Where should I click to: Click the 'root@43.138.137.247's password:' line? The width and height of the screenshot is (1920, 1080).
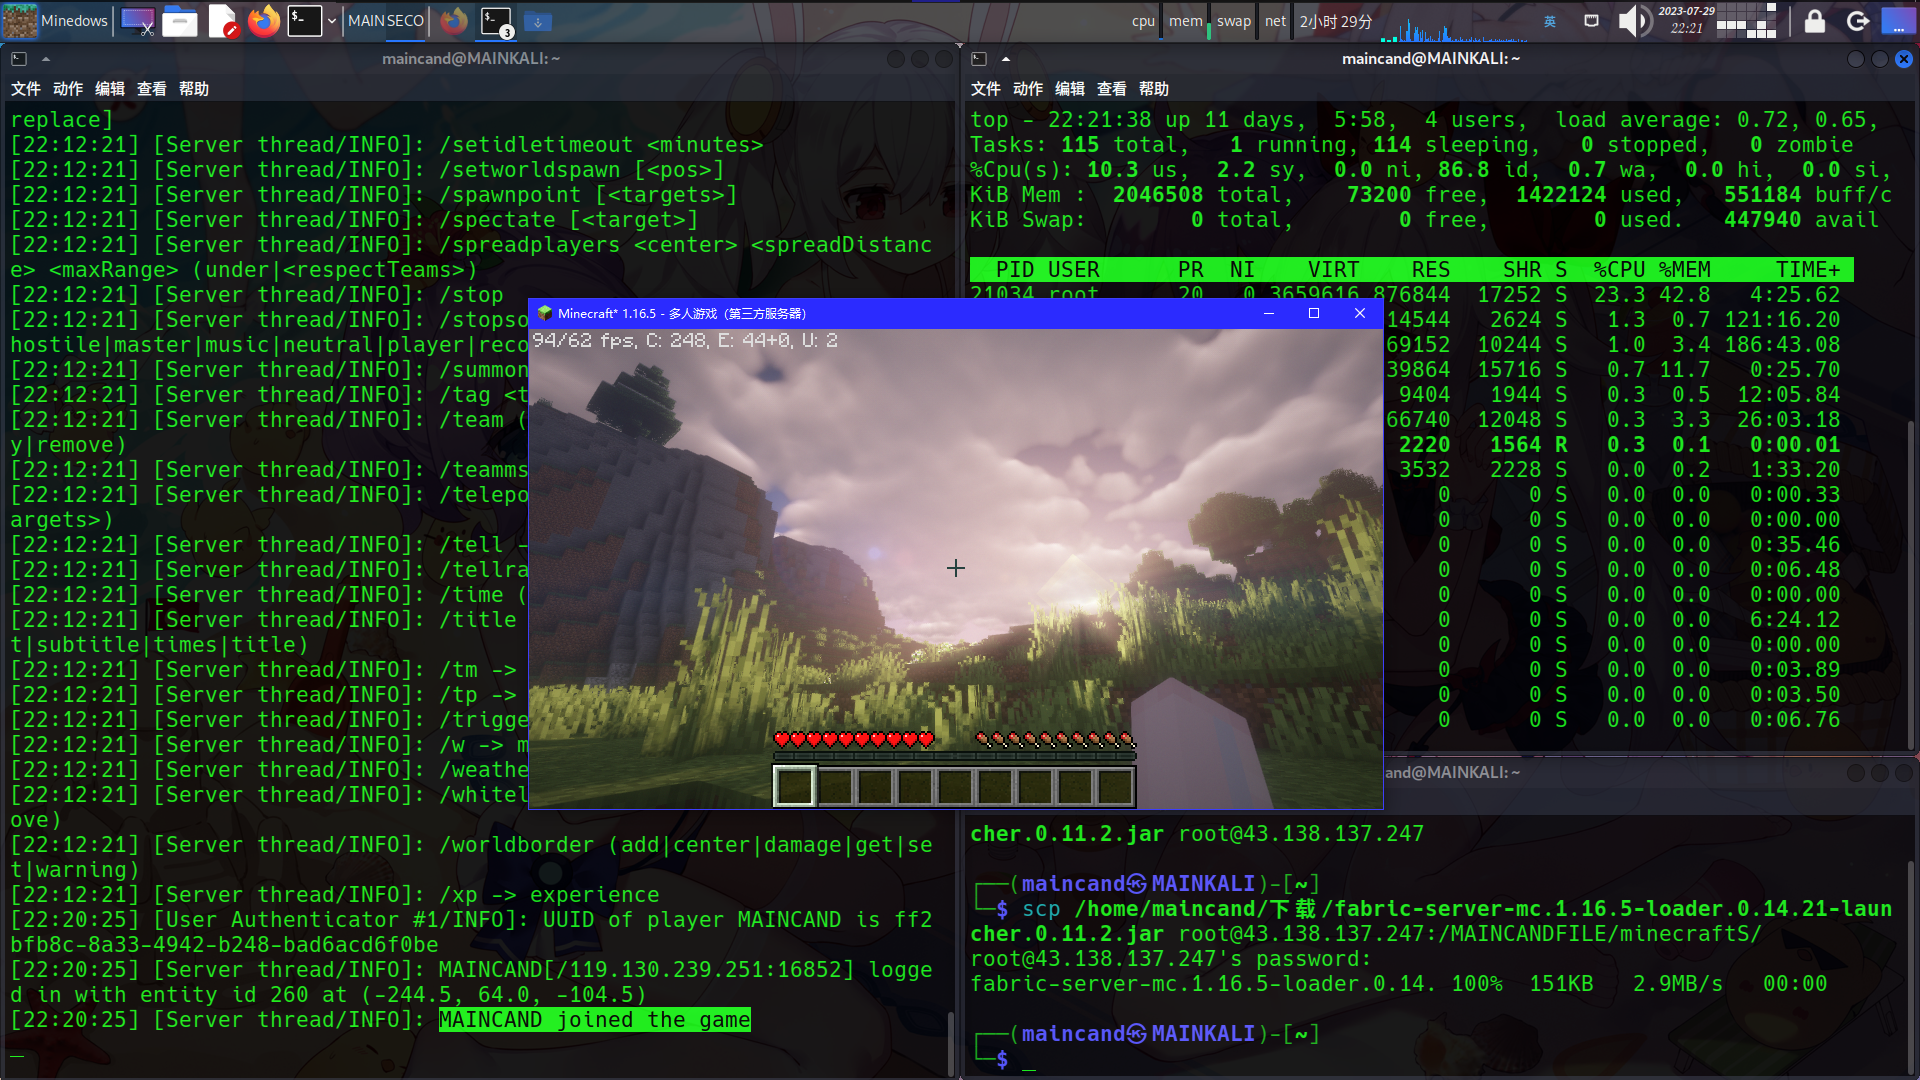[1171, 959]
